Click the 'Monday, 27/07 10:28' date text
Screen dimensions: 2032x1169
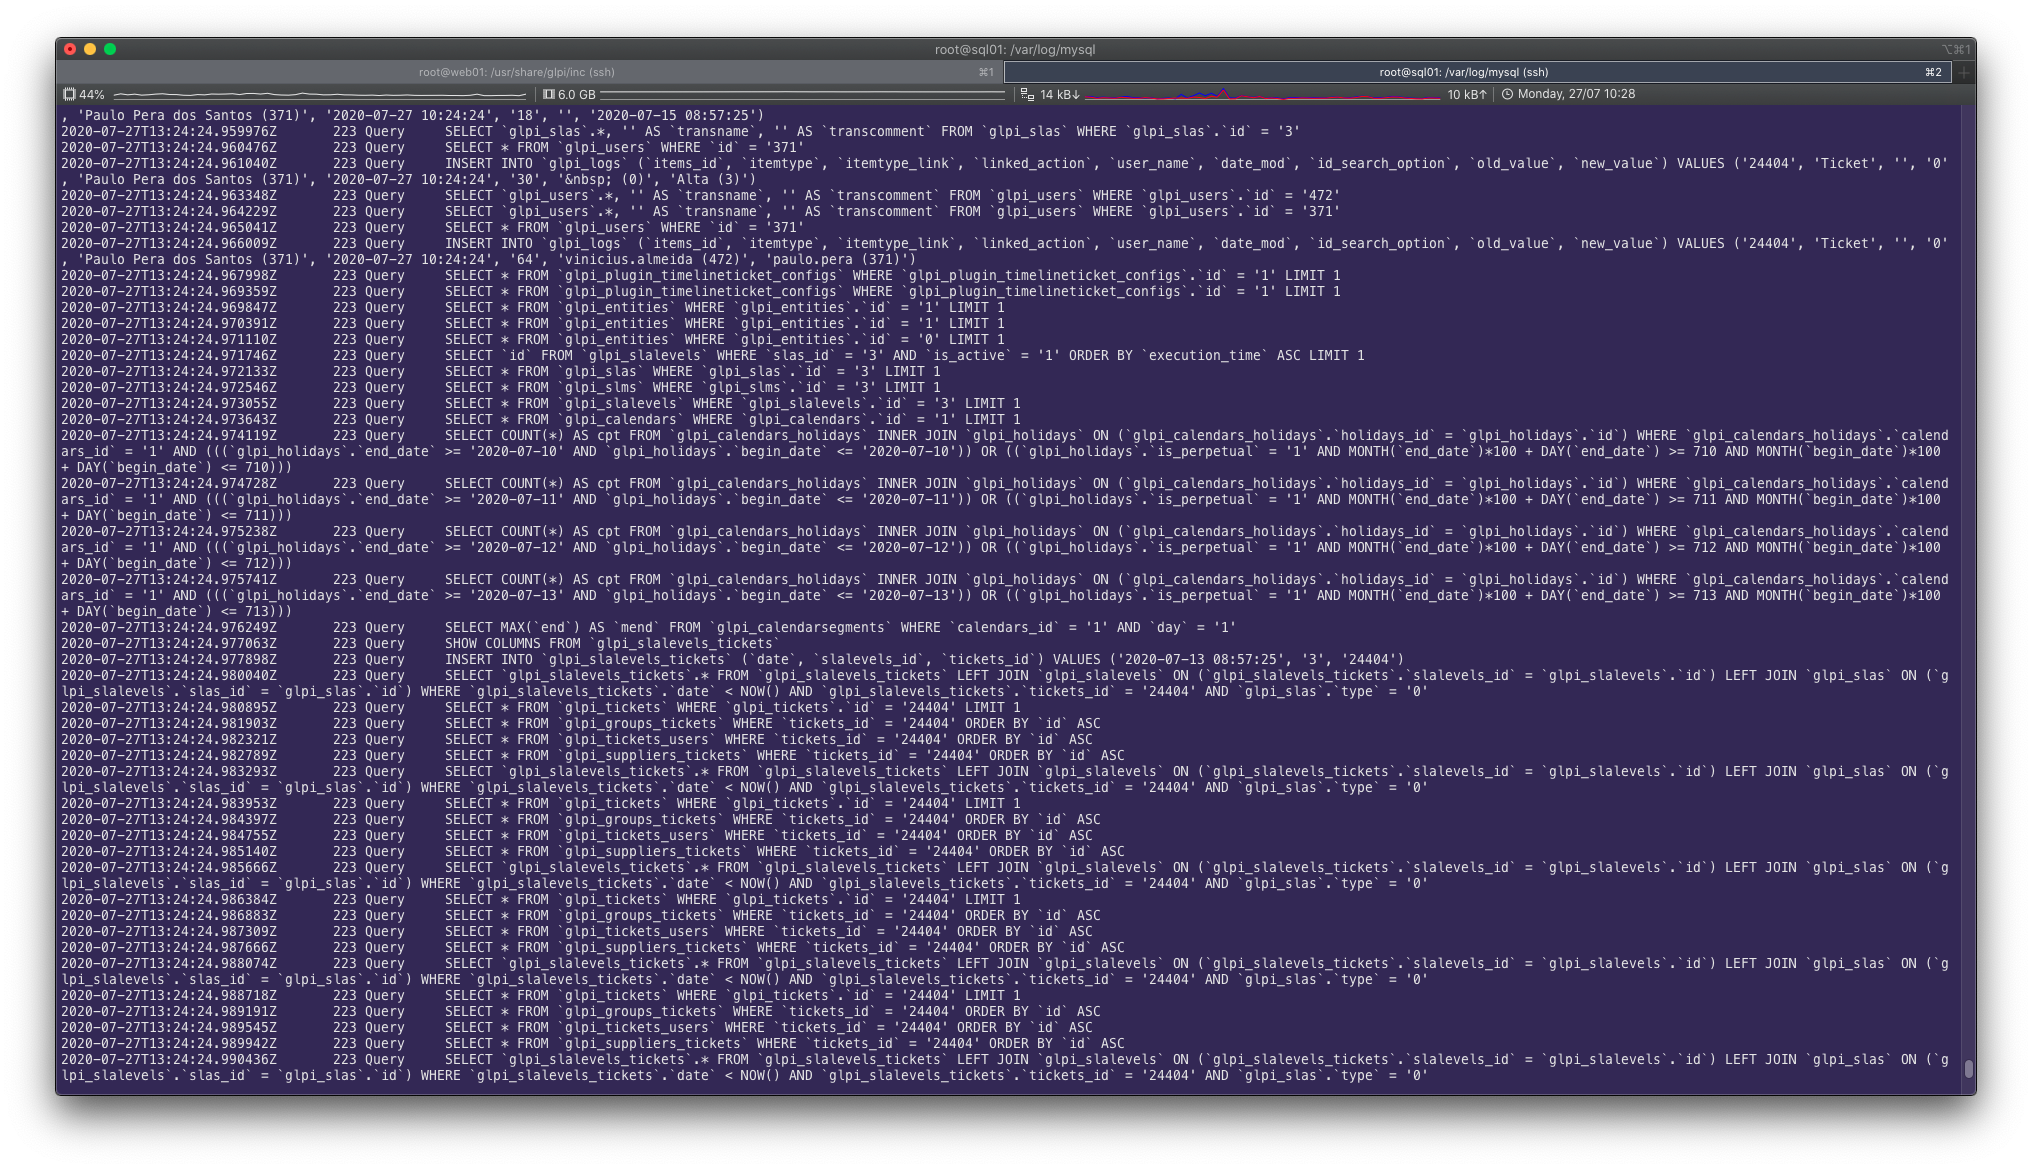tap(1576, 94)
